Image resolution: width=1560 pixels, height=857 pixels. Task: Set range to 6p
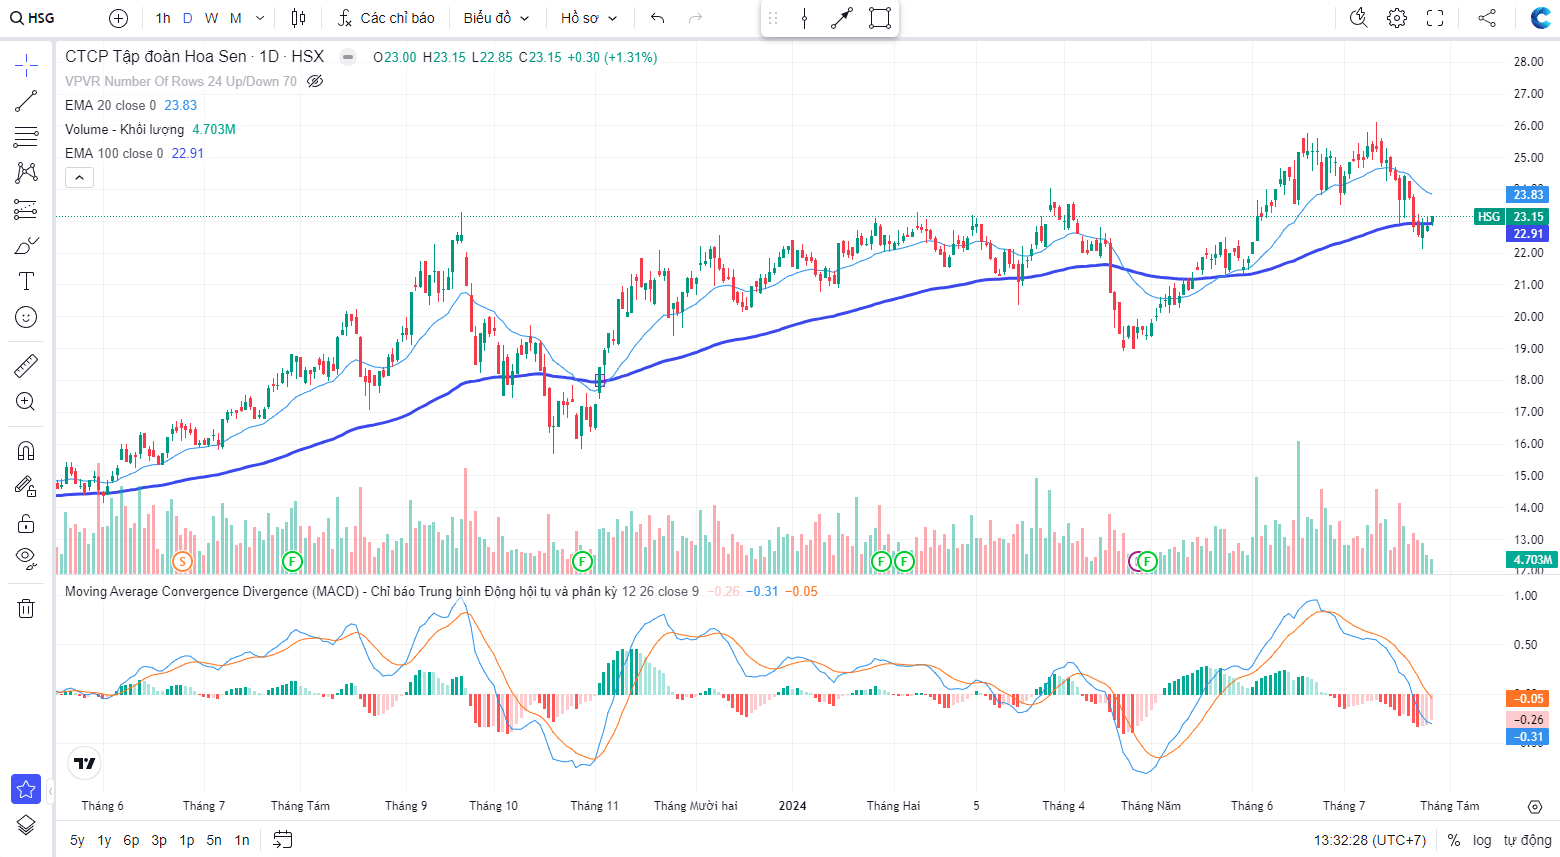pyautogui.click(x=131, y=840)
